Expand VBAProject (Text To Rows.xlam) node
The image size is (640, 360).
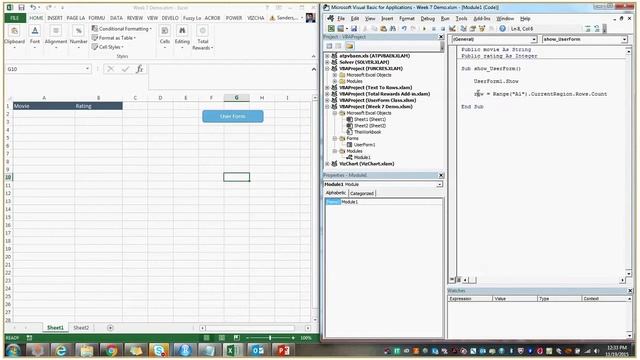pos(327,87)
